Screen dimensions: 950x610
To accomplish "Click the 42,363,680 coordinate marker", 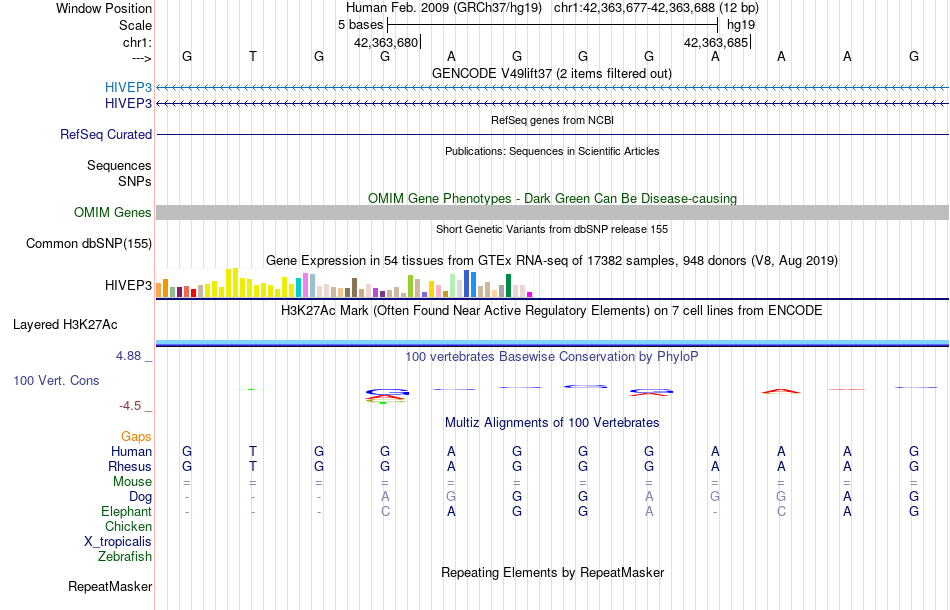I will click(x=386, y=42).
